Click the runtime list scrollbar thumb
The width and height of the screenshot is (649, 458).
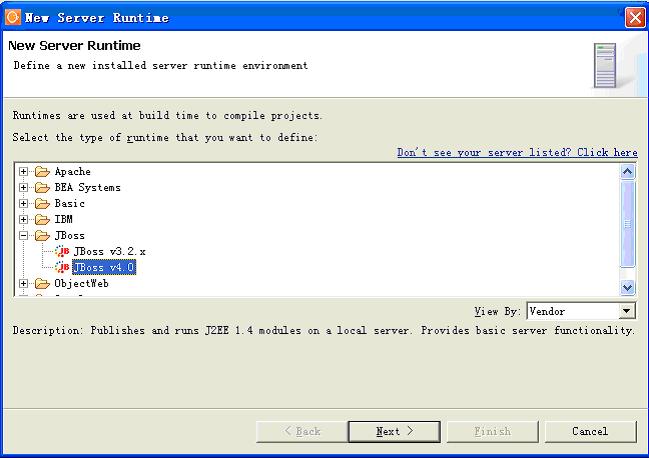tap(627, 224)
